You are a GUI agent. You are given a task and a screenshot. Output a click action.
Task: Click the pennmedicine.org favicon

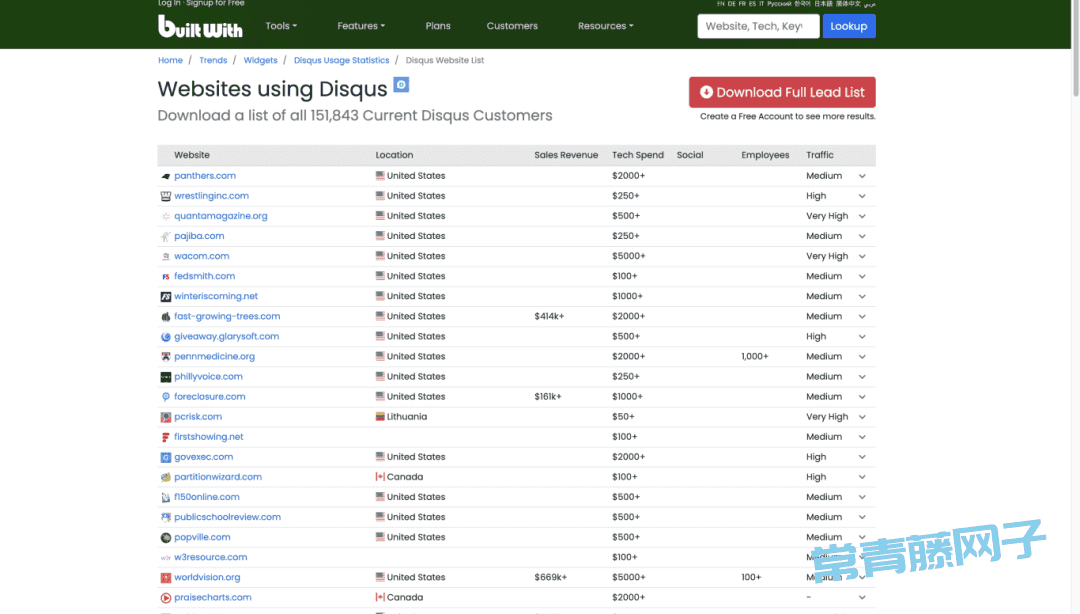[165, 357]
